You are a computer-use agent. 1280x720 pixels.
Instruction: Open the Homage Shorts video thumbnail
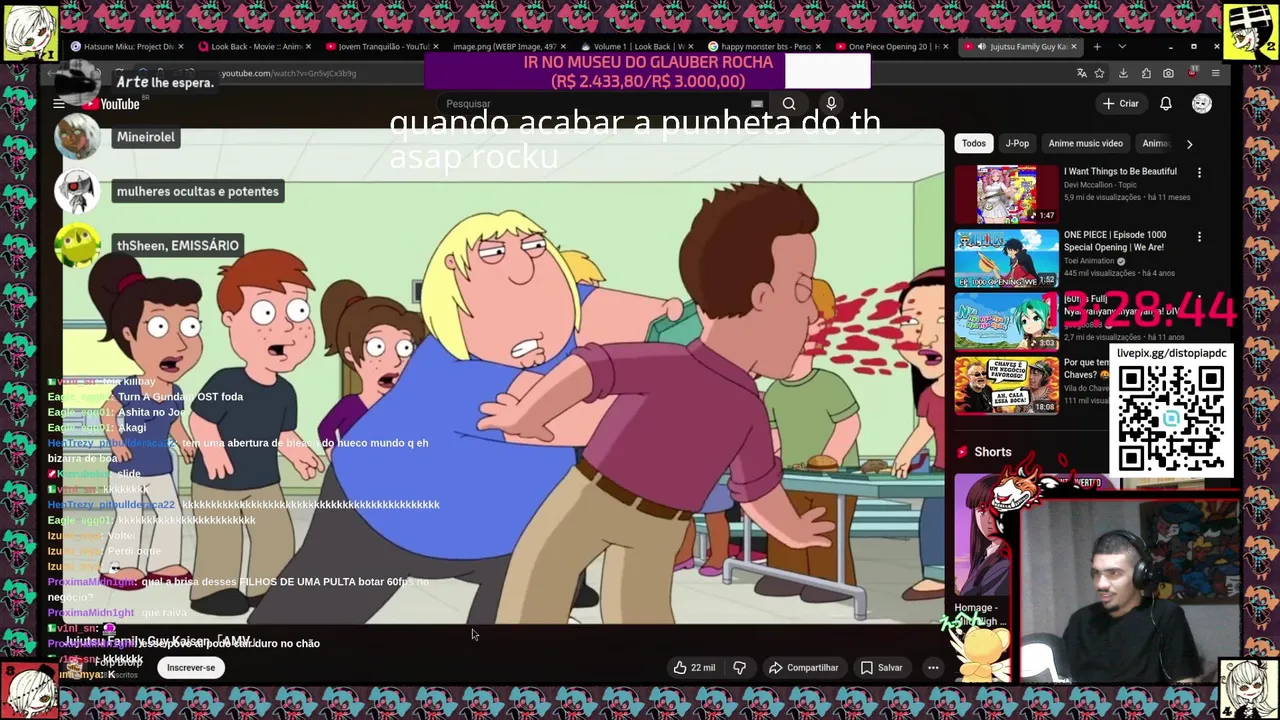point(985,535)
